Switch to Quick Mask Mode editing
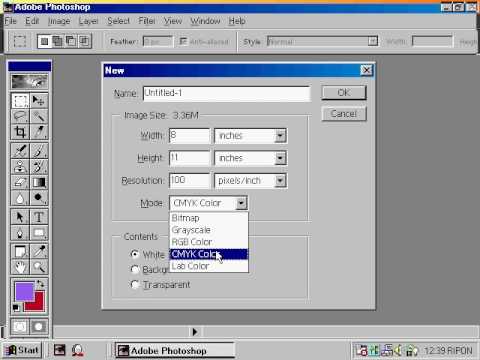 (39, 327)
